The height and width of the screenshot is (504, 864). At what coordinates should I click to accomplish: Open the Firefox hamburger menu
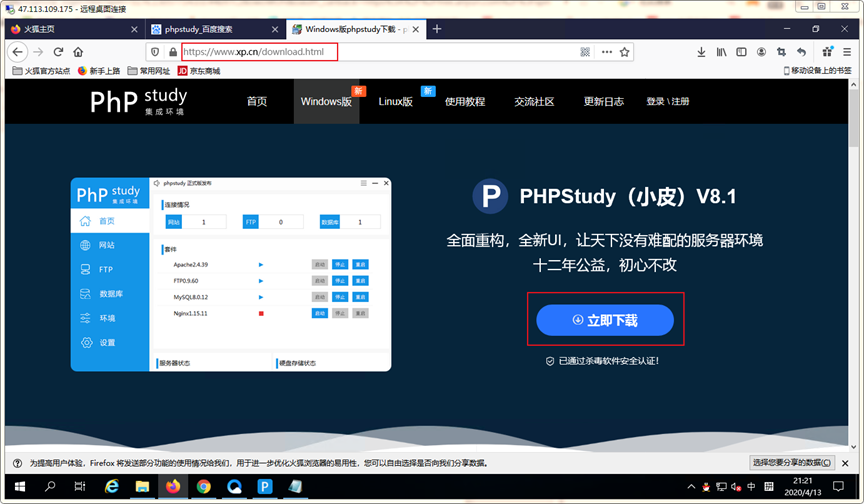pos(847,52)
